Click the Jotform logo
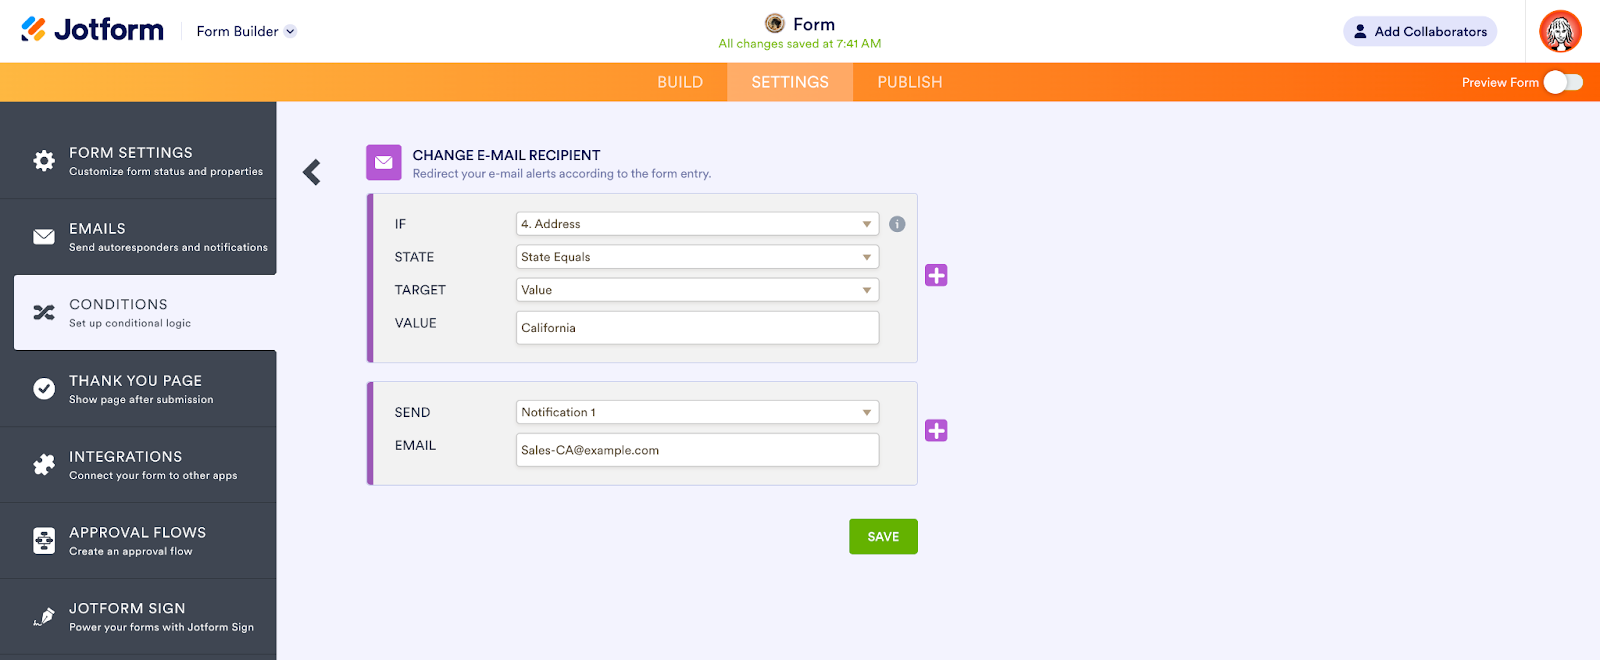 92,30
